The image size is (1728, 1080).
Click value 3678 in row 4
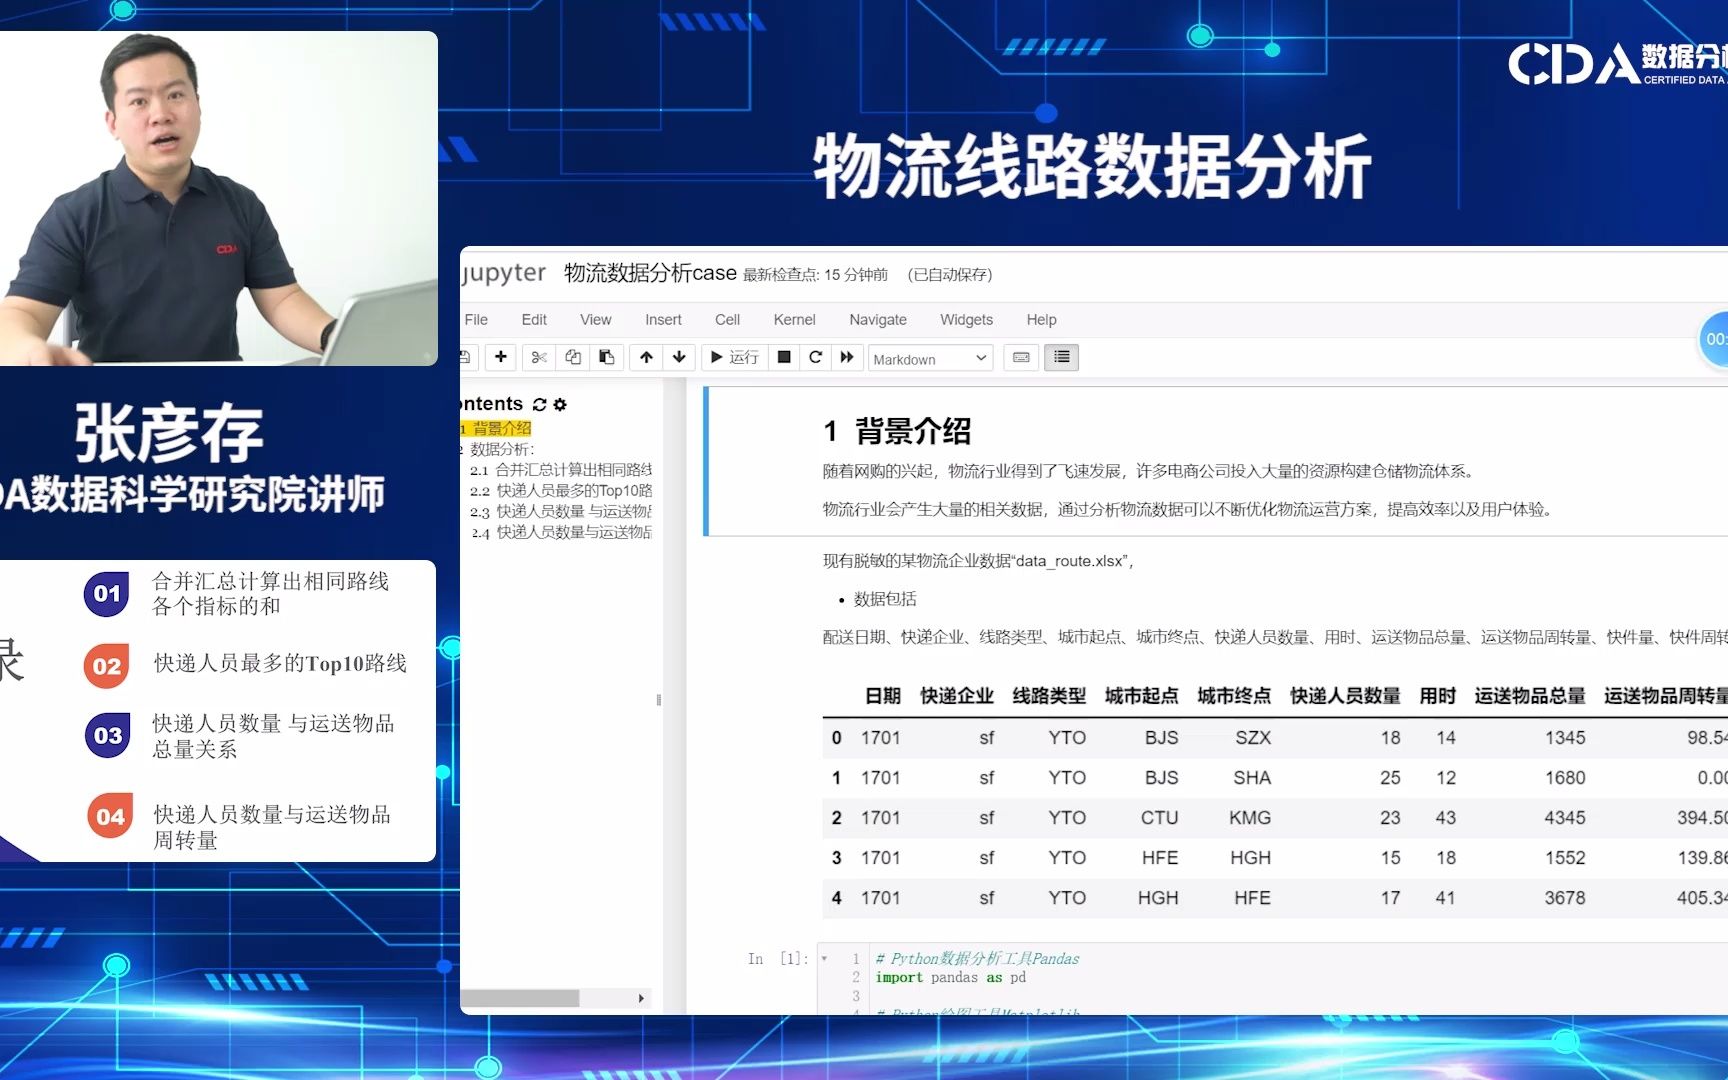point(1565,898)
